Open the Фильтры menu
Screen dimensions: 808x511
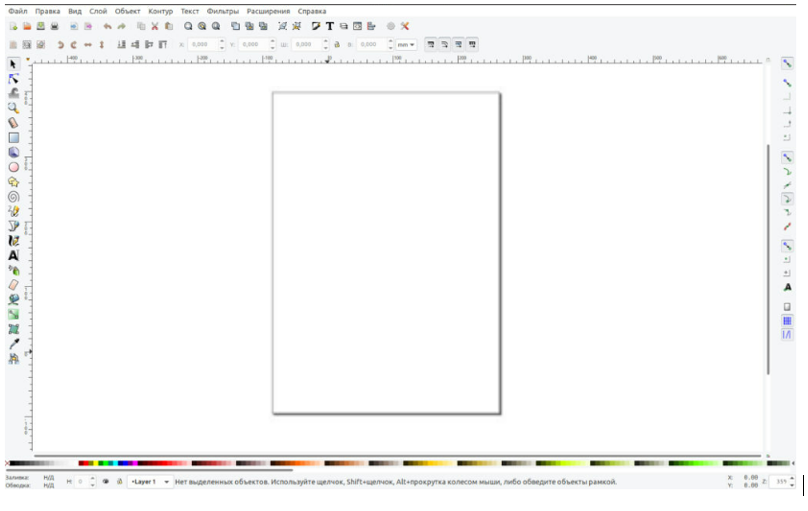point(223,11)
